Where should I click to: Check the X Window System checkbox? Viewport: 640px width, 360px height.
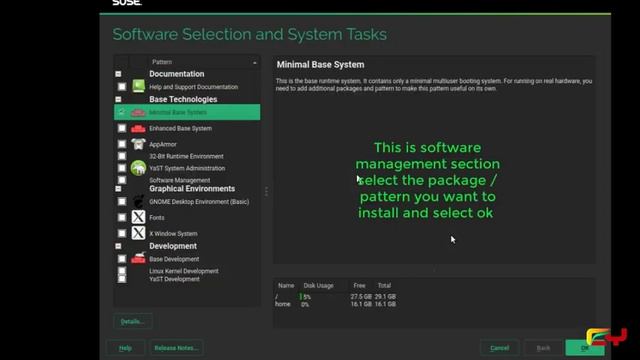[122, 233]
